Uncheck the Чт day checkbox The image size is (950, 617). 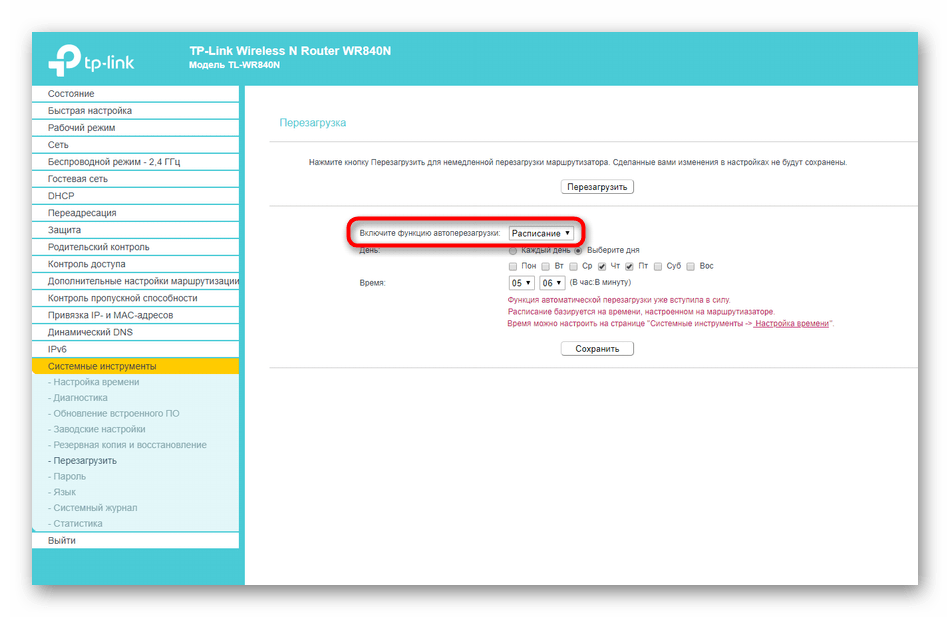click(x=602, y=267)
